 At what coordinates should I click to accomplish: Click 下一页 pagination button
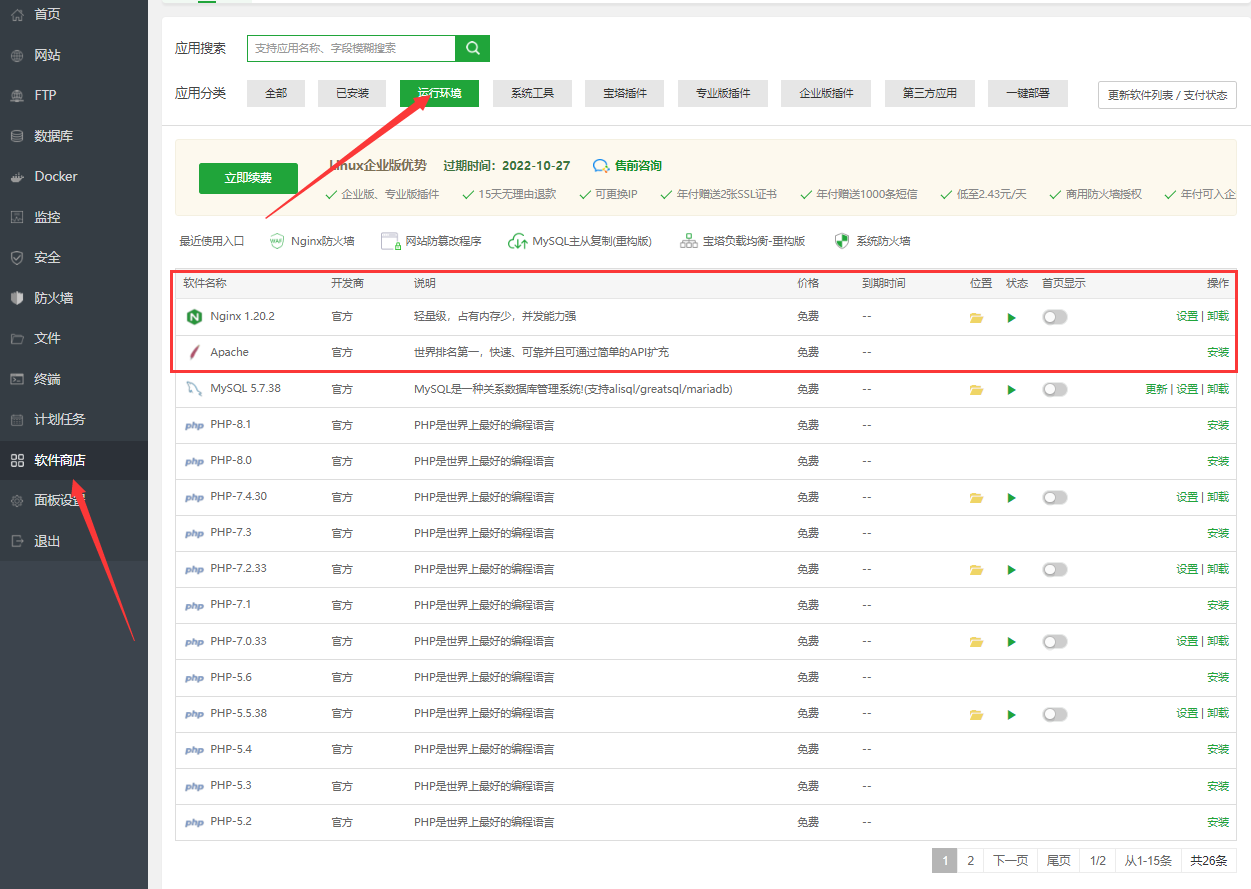tap(1010, 860)
